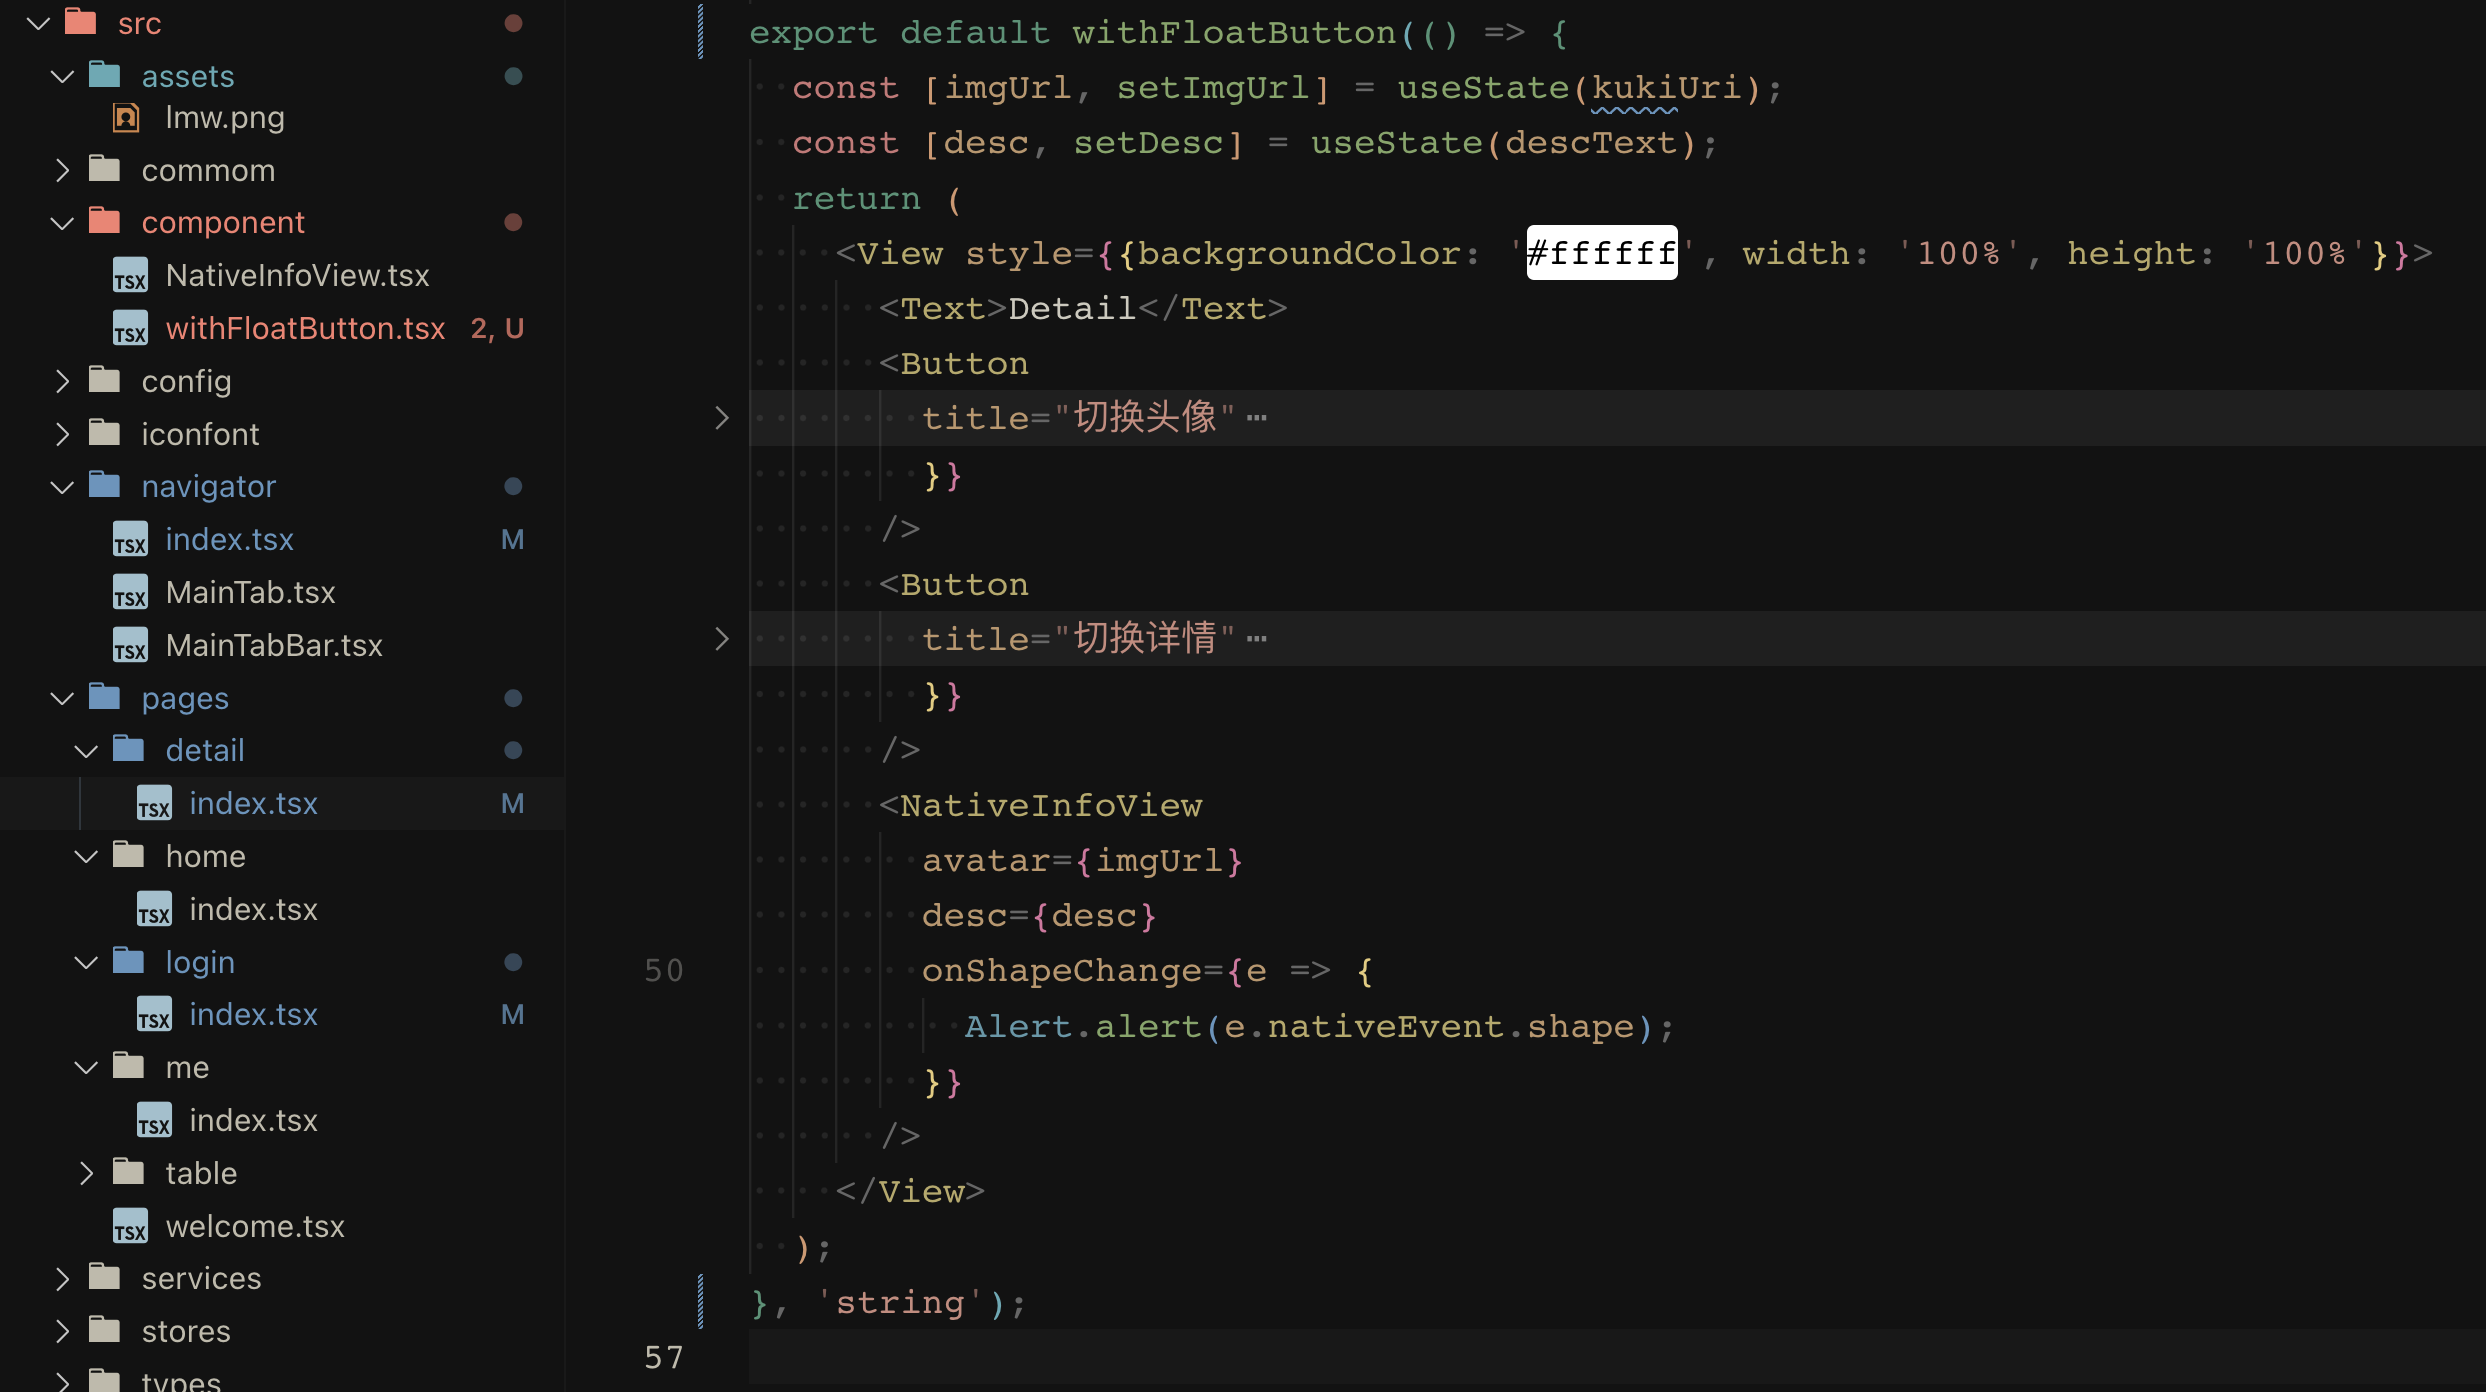Viewport: 2486px width, 1392px height.
Task: Click NativeInfoView tag in the editor
Action: 1051,805
